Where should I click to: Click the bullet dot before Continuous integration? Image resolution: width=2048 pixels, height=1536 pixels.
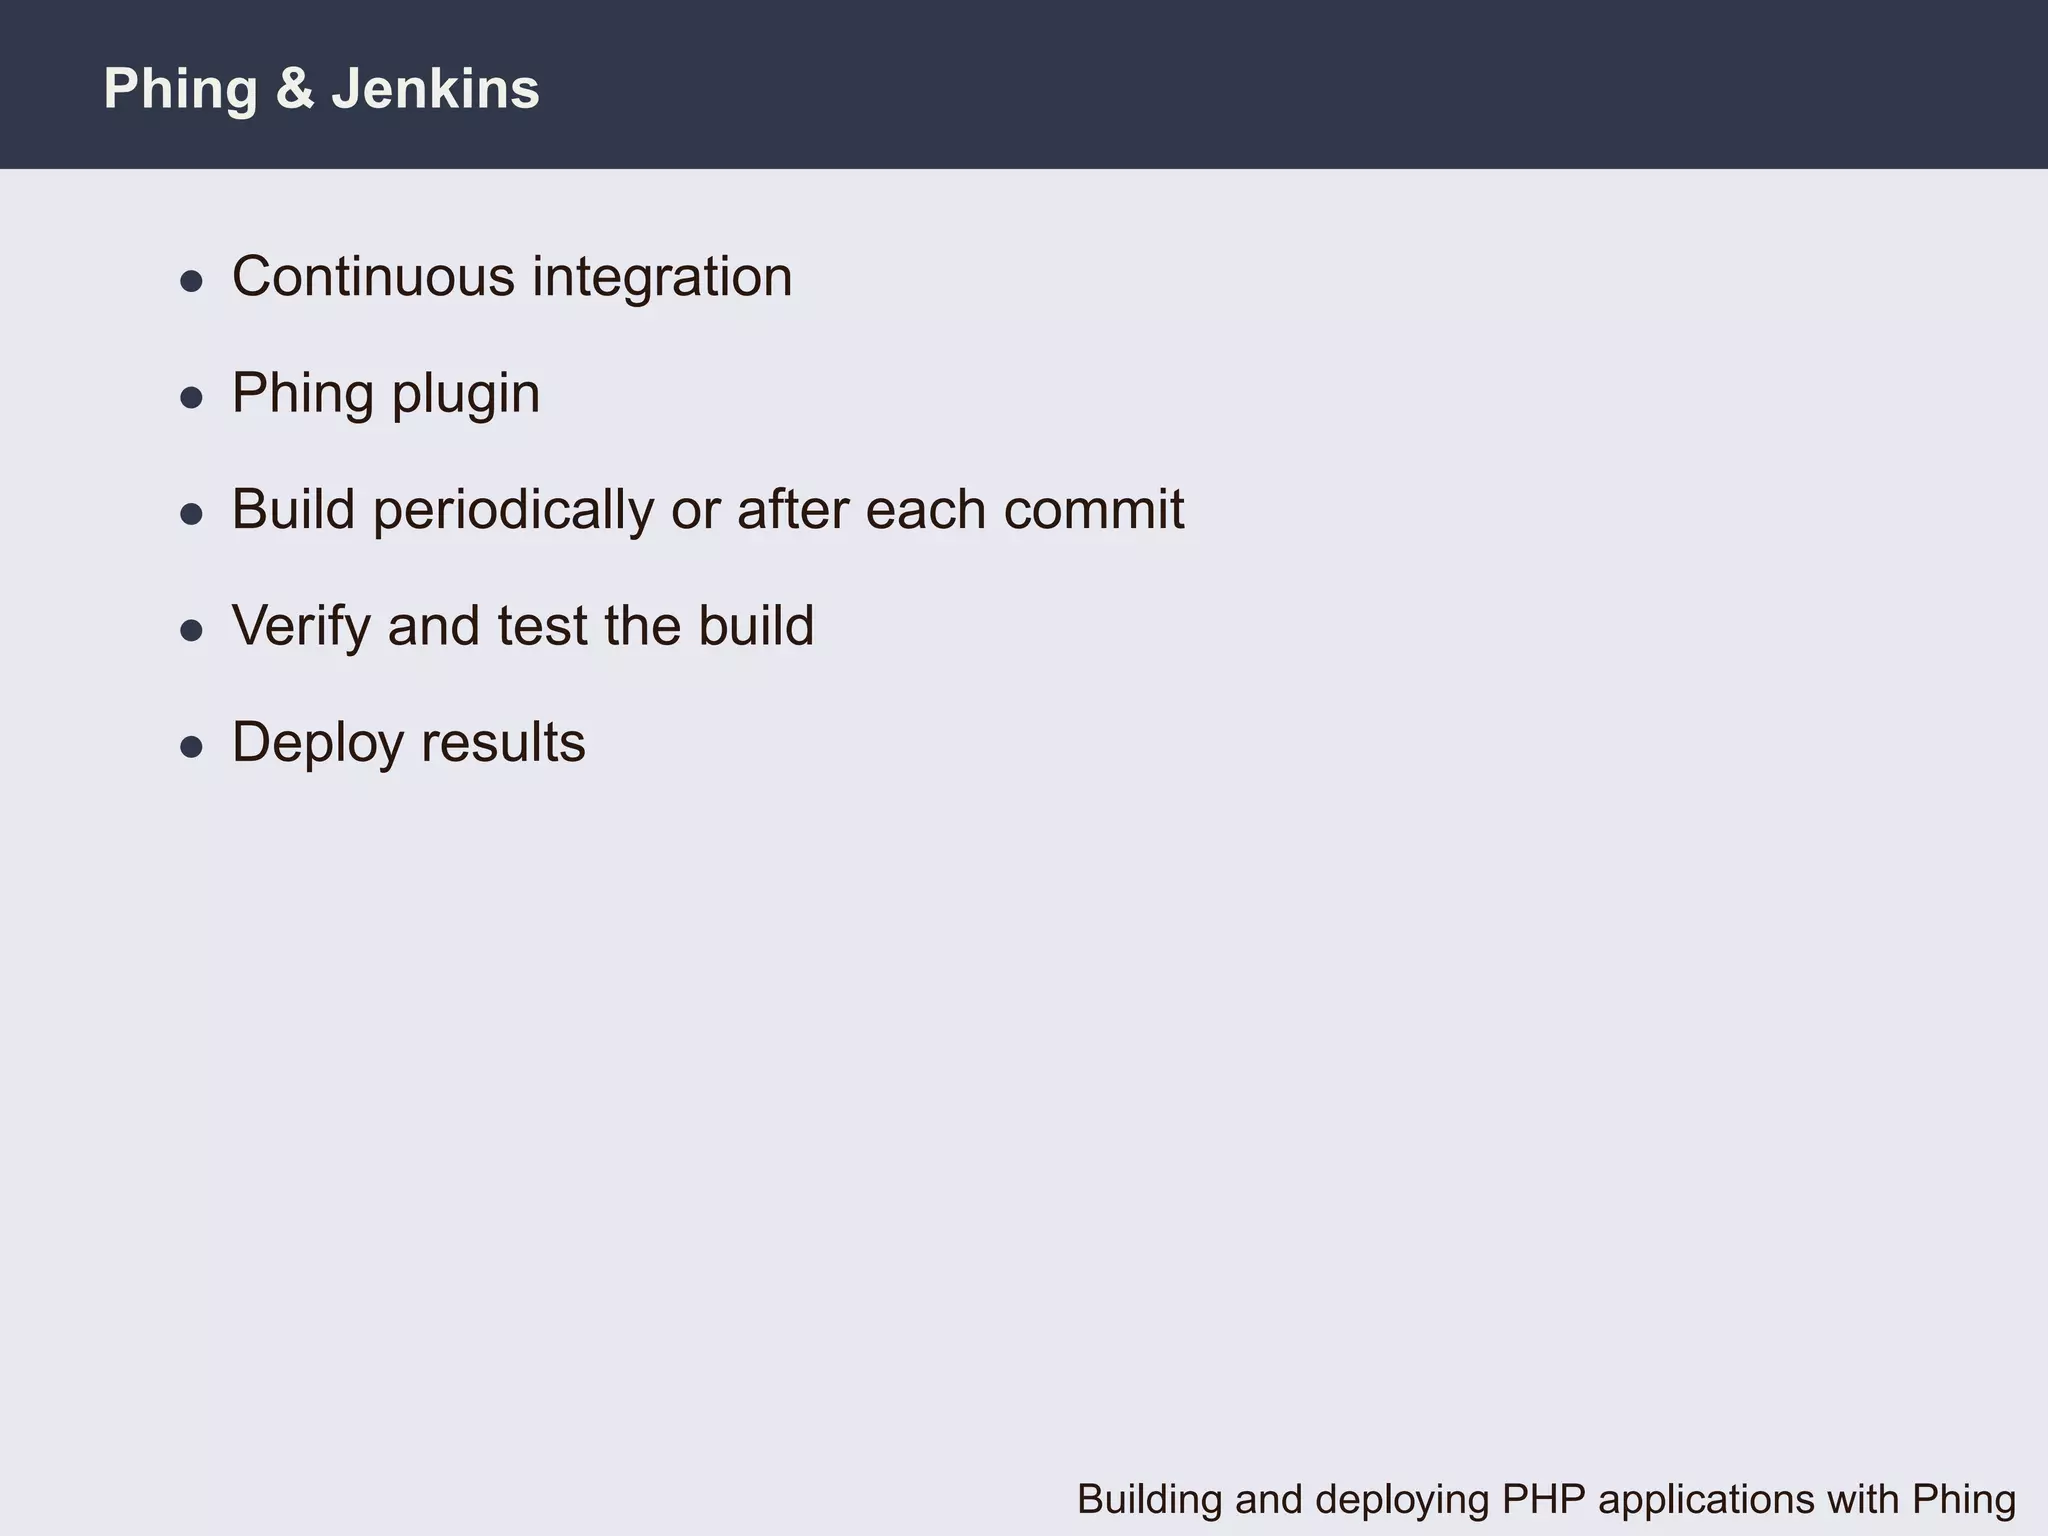tap(191, 282)
